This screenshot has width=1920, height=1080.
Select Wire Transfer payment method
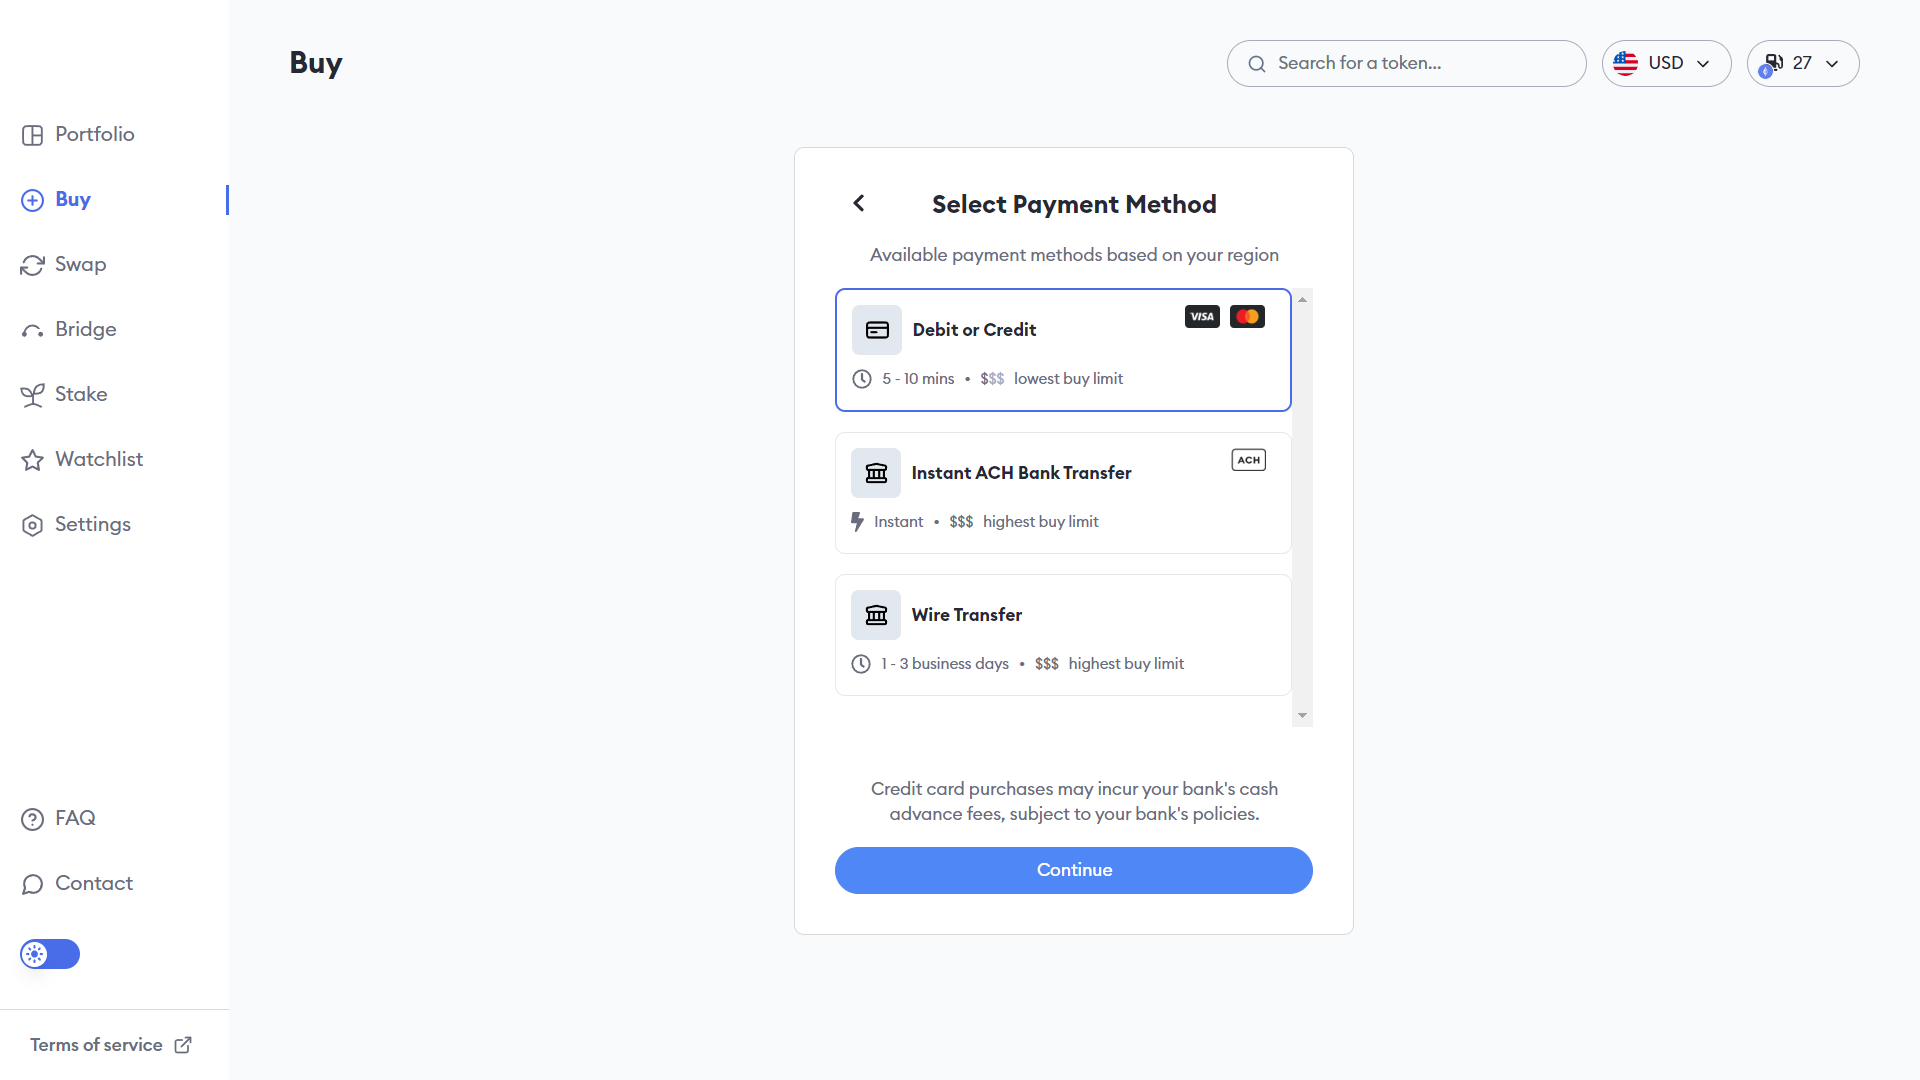click(1063, 635)
